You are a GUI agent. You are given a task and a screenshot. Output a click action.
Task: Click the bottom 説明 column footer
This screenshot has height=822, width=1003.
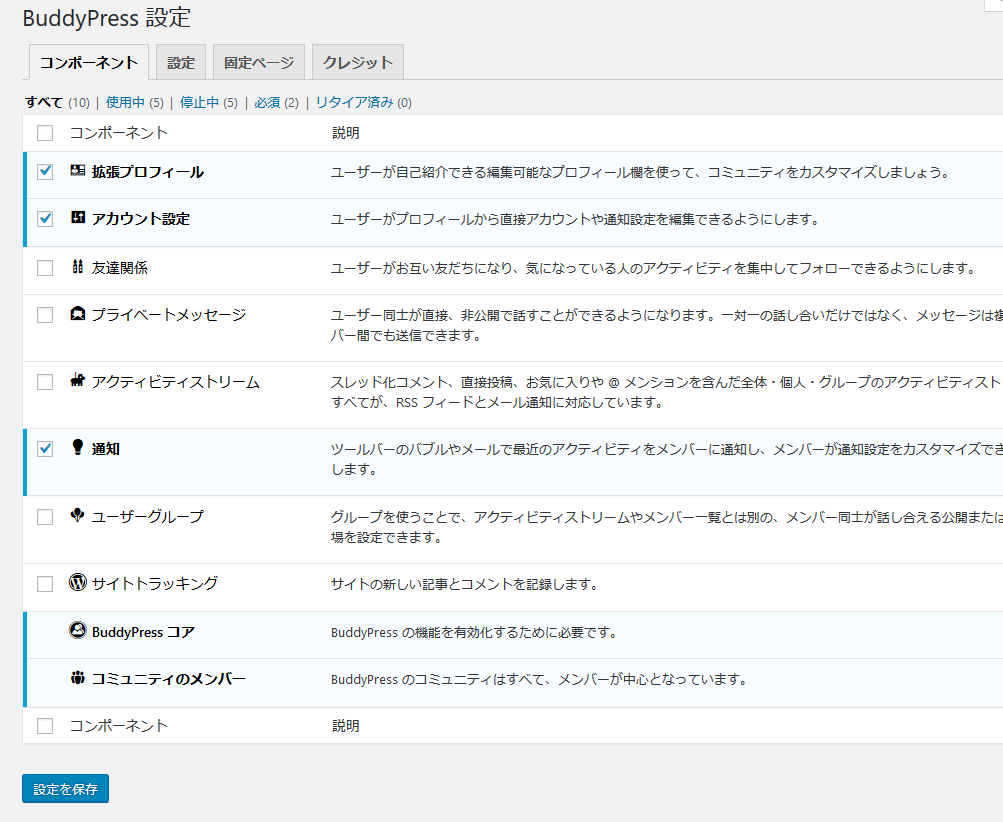click(x=345, y=726)
